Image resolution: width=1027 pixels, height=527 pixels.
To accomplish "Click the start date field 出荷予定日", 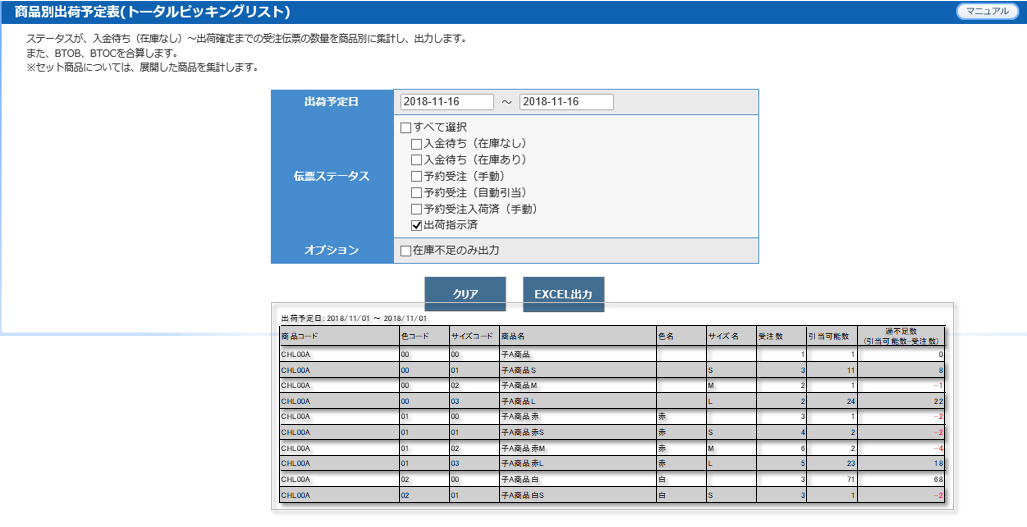I will tap(447, 102).
